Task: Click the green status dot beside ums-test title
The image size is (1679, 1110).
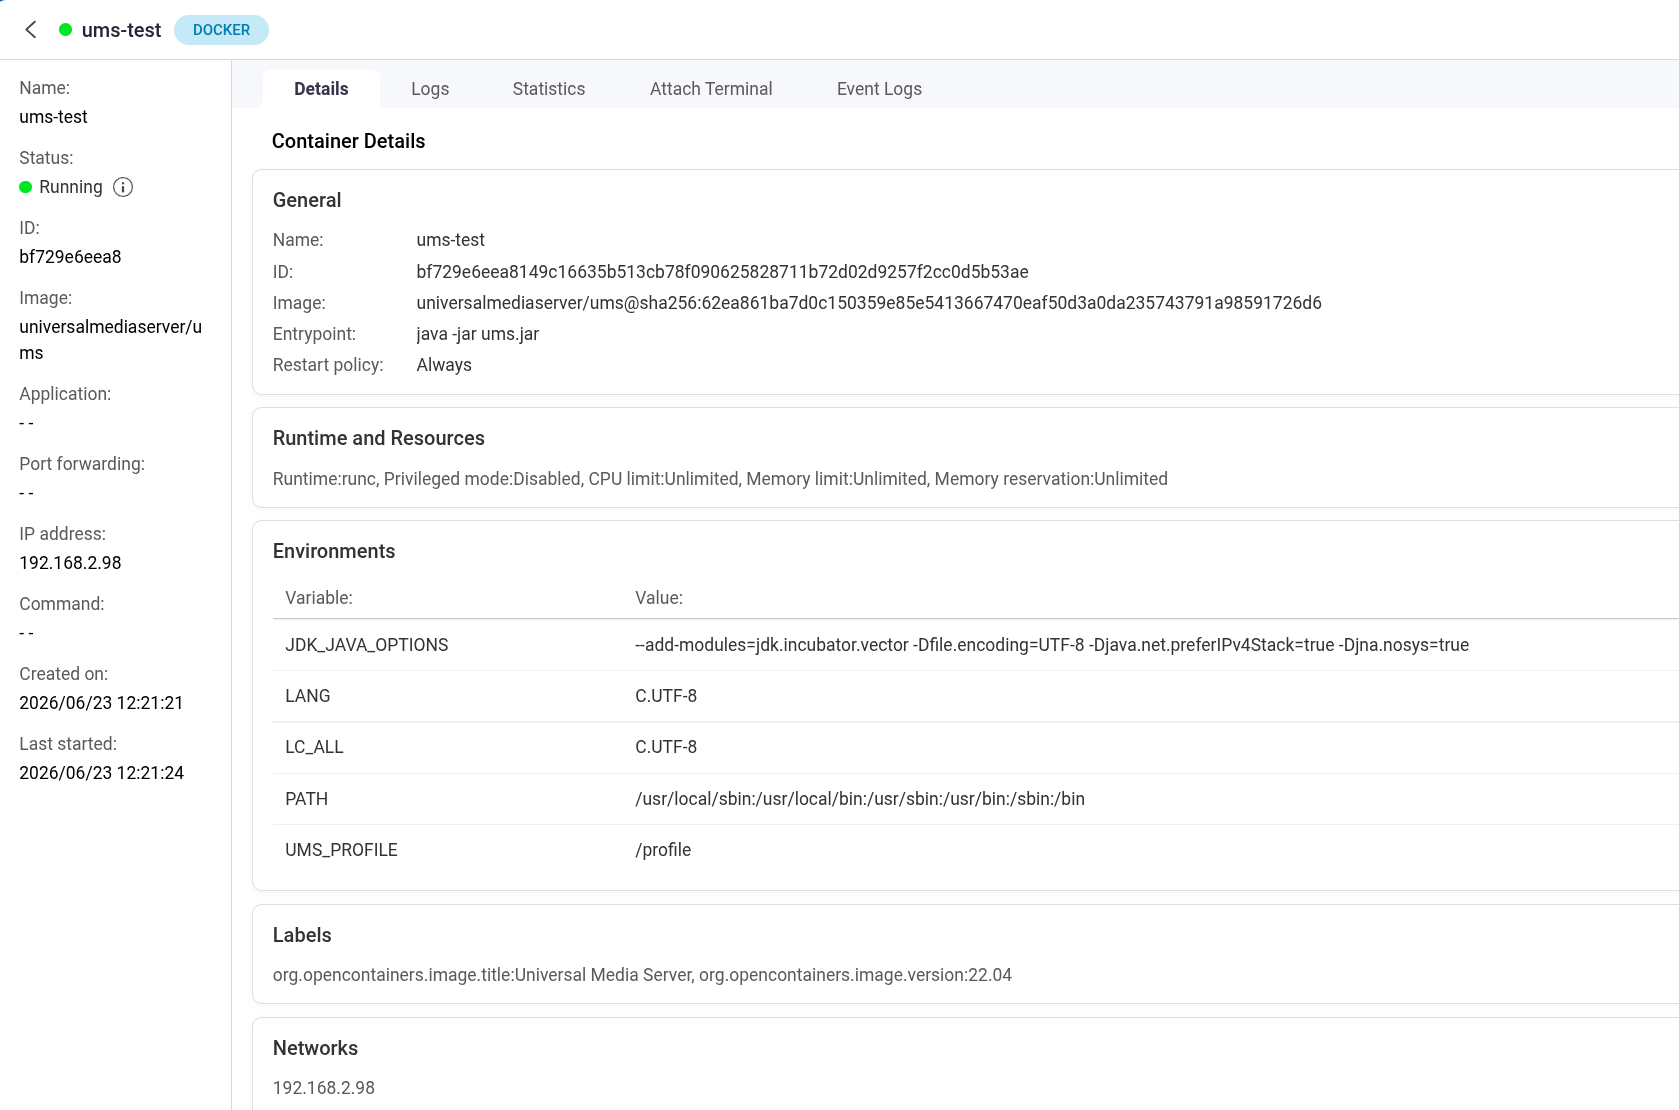Action: pyautogui.click(x=65, y=30)
